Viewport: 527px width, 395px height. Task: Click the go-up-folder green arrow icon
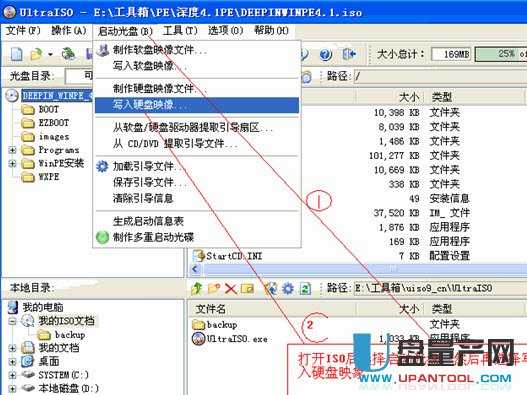(x=197, y=288)
